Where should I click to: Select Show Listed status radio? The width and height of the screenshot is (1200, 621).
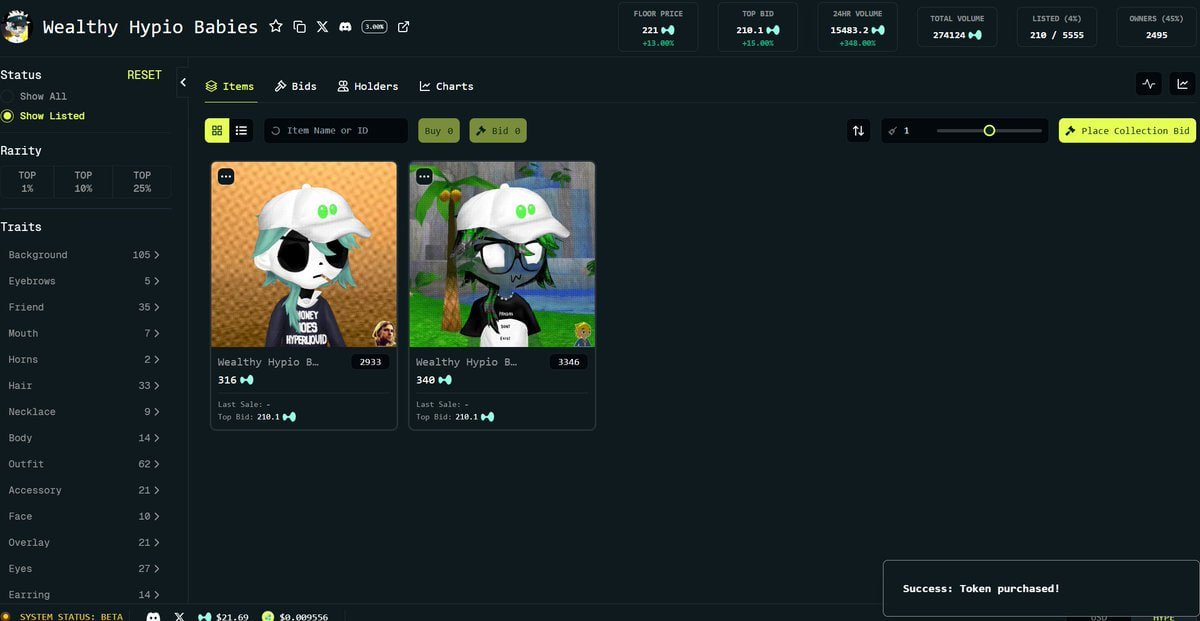(x=7, y=116)
